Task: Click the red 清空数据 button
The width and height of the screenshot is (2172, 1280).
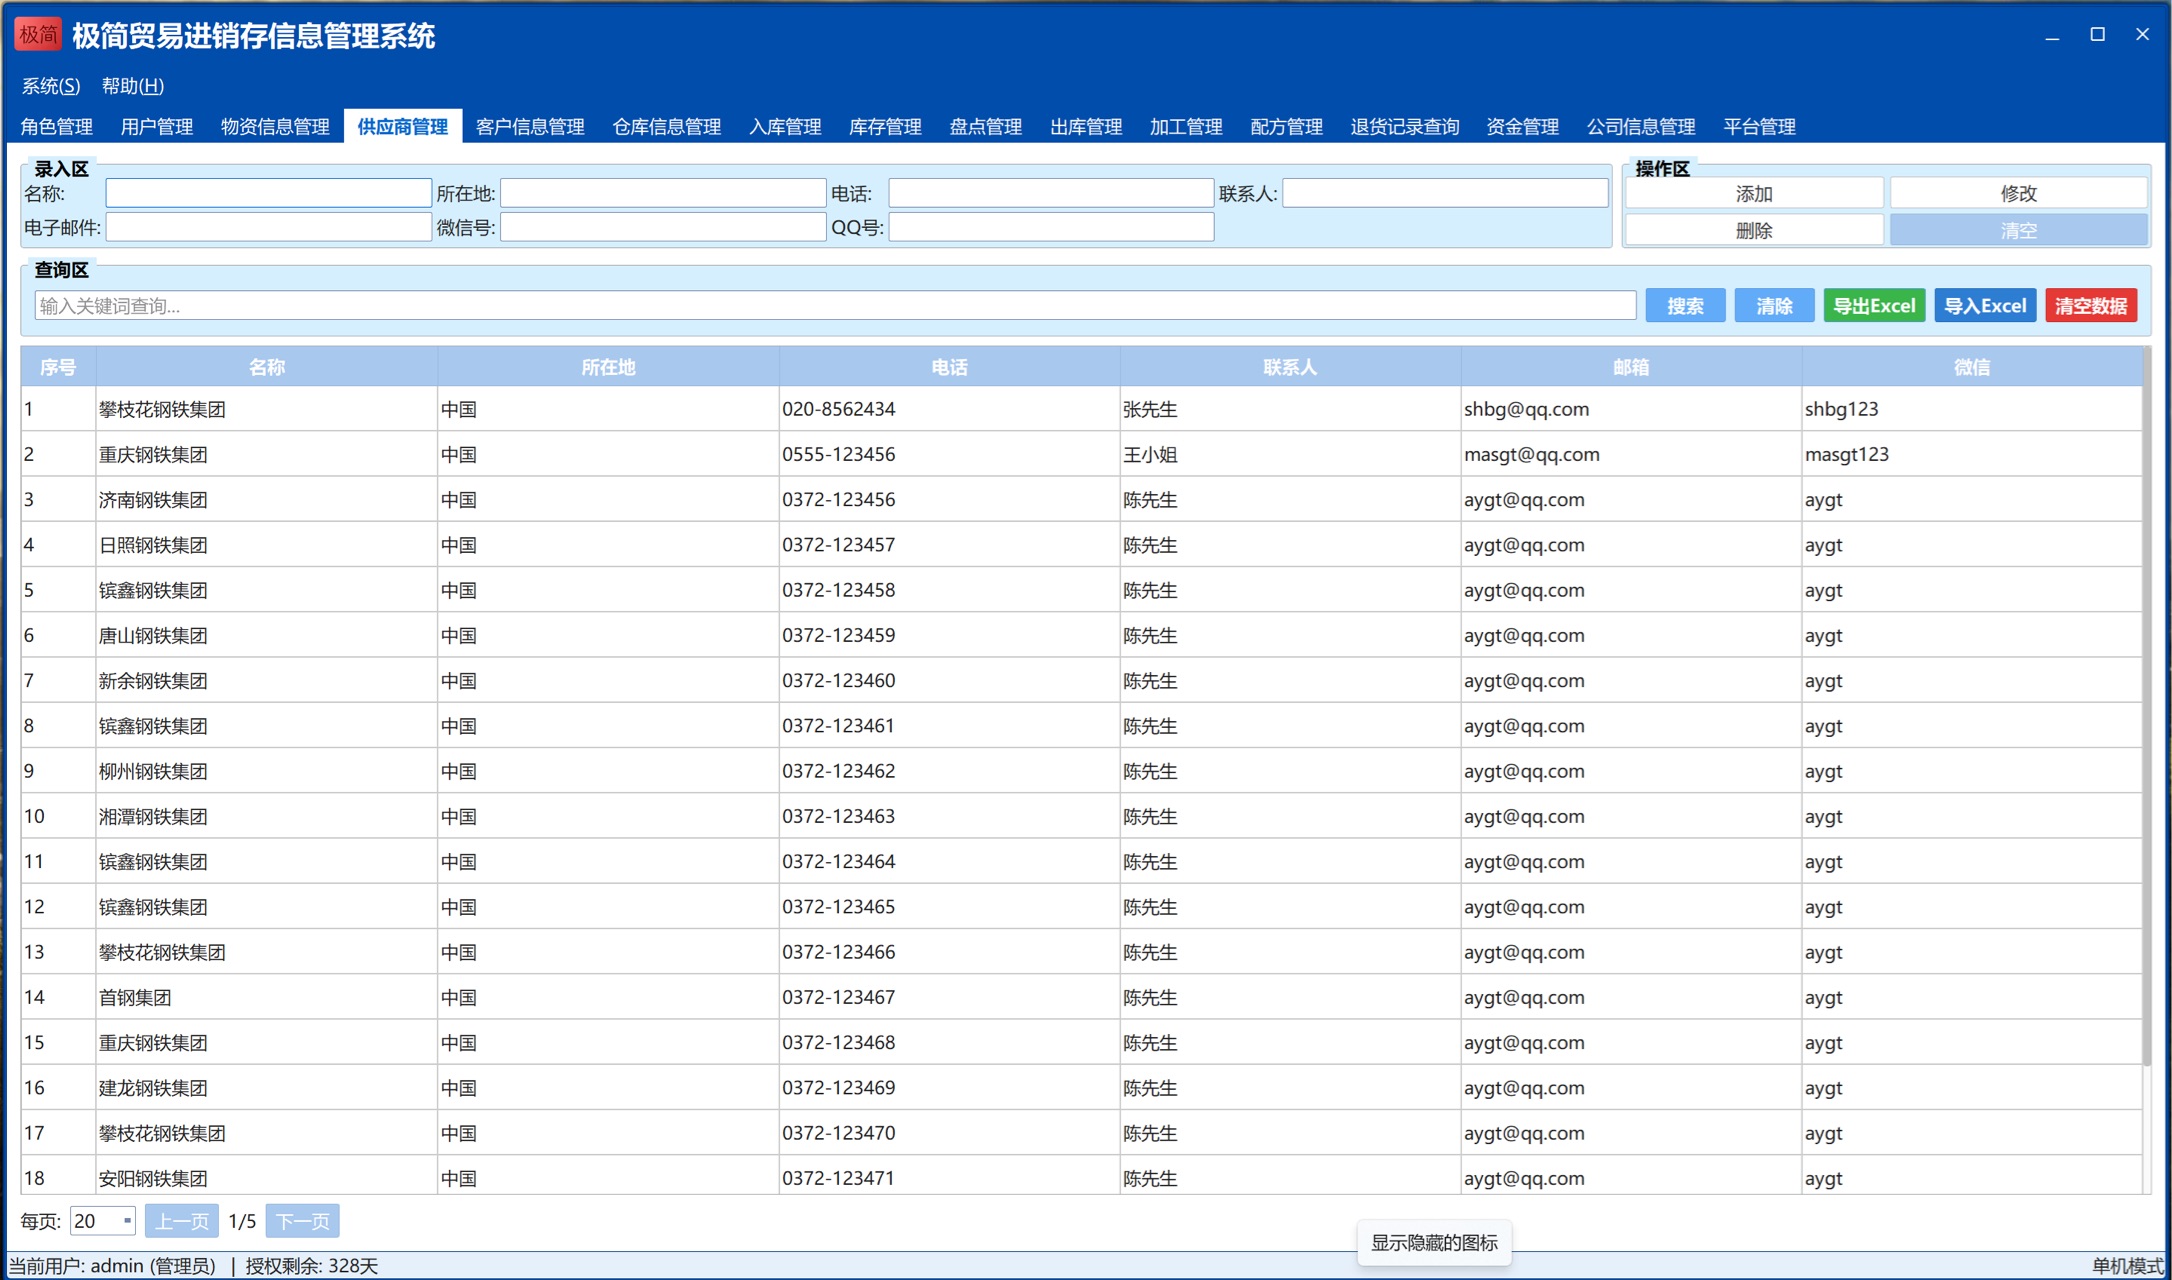Action: (2091, 306)
